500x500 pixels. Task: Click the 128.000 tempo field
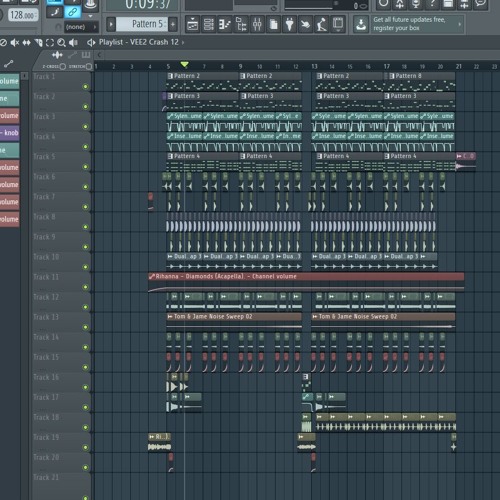22,15
